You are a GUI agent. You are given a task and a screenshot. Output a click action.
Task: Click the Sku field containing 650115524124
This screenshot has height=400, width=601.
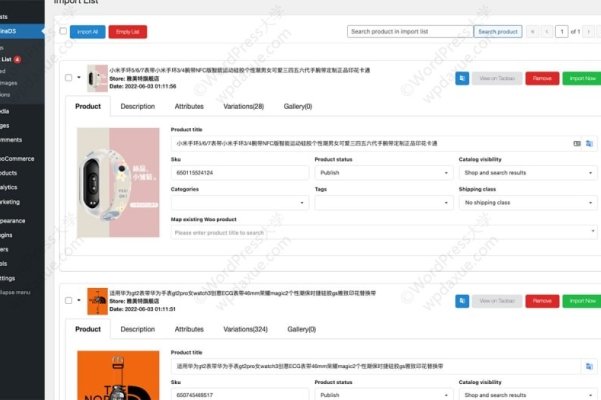(240, 173)
